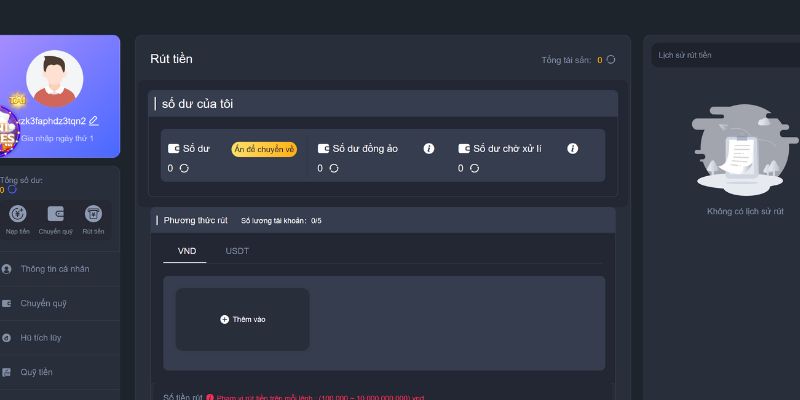Image resolution: width=800 pixels, height=400 pixels.
Task: Open Quỹ tiền sidebar item
Action: (x=36, y=372)
